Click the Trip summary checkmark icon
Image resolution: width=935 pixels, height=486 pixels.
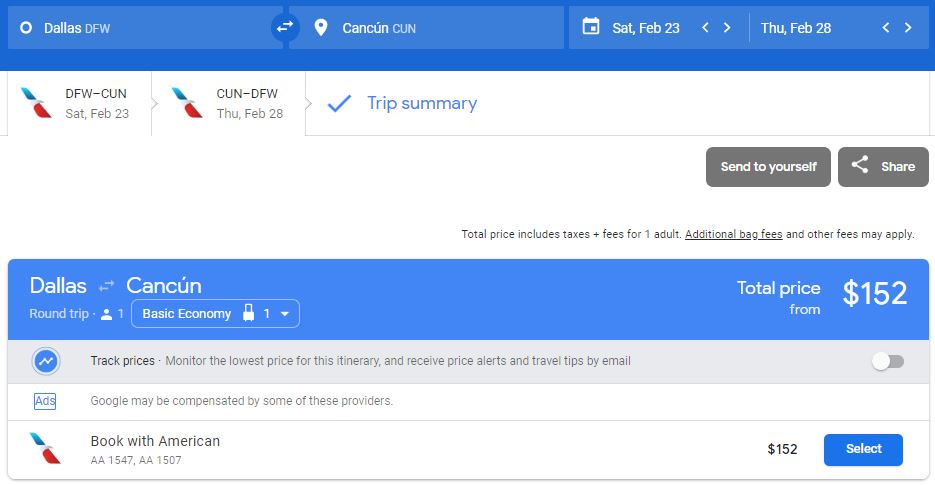[339, 103]
